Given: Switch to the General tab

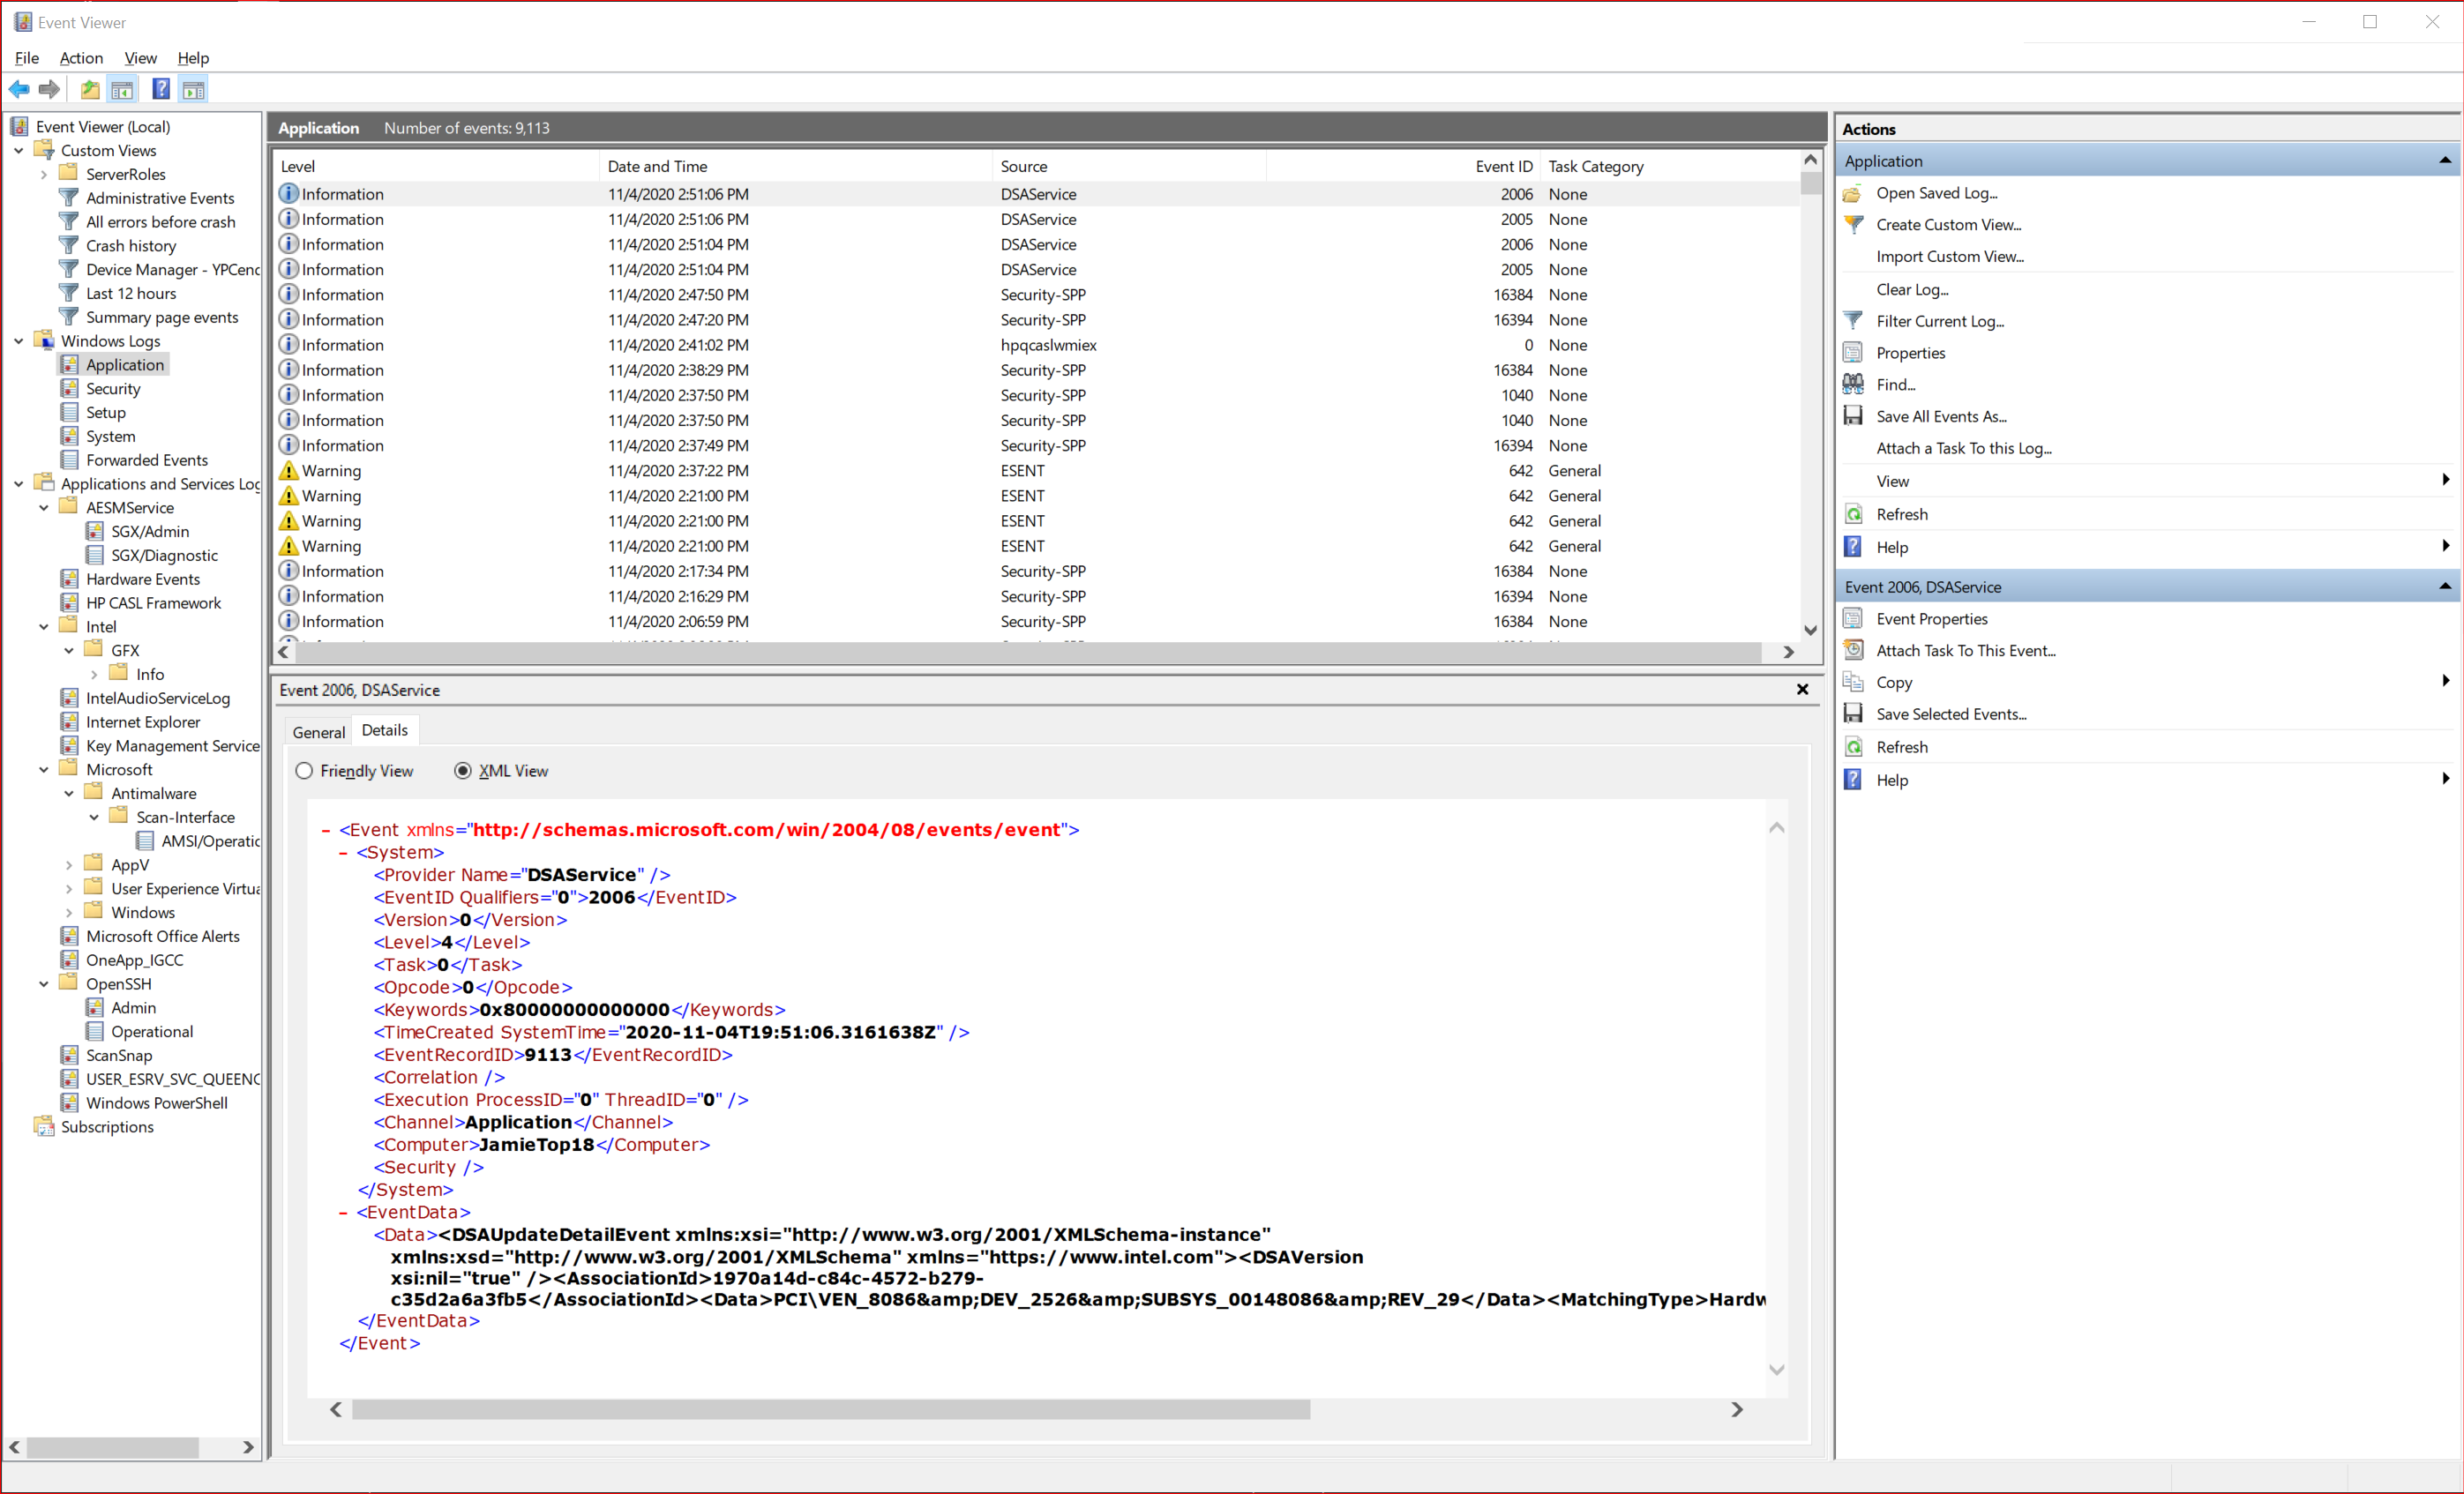Looking at the screenshot, I should [x=318, y=732].
